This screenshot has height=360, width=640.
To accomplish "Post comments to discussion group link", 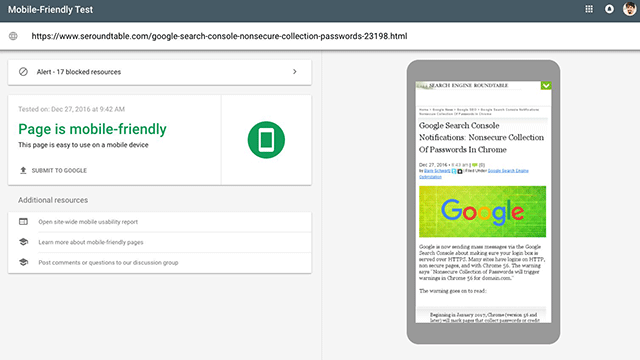I will click(108, 262).
